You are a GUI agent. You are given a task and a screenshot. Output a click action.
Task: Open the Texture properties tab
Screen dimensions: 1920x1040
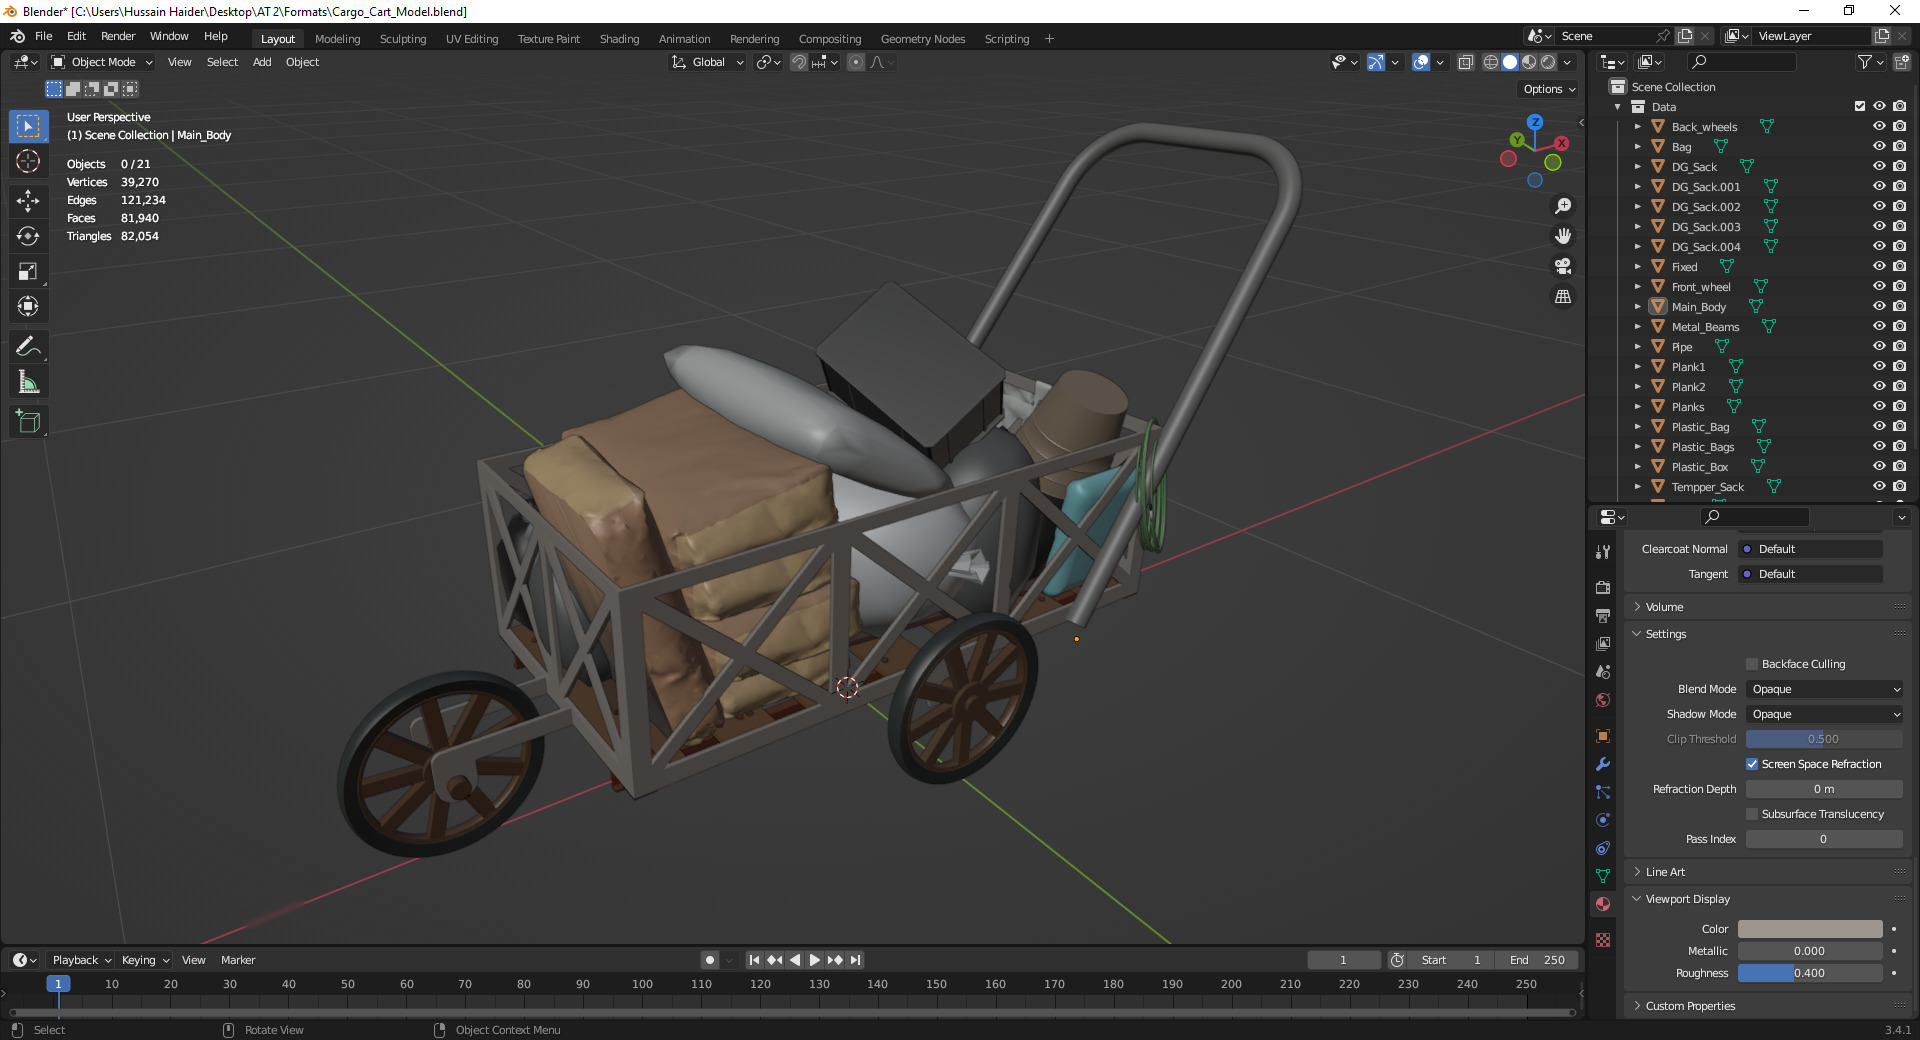[1603, 940]
